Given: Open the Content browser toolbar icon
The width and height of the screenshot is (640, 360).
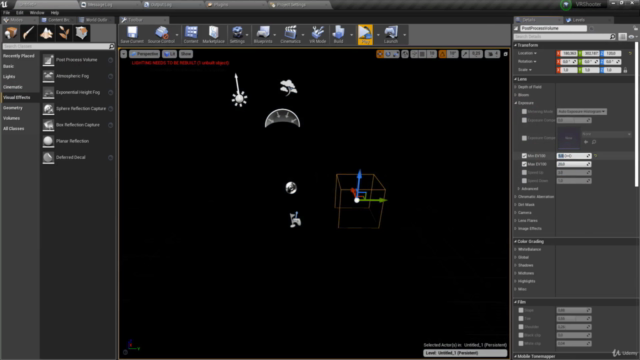Looking at the screenshot, I should [x=191, y=33].
